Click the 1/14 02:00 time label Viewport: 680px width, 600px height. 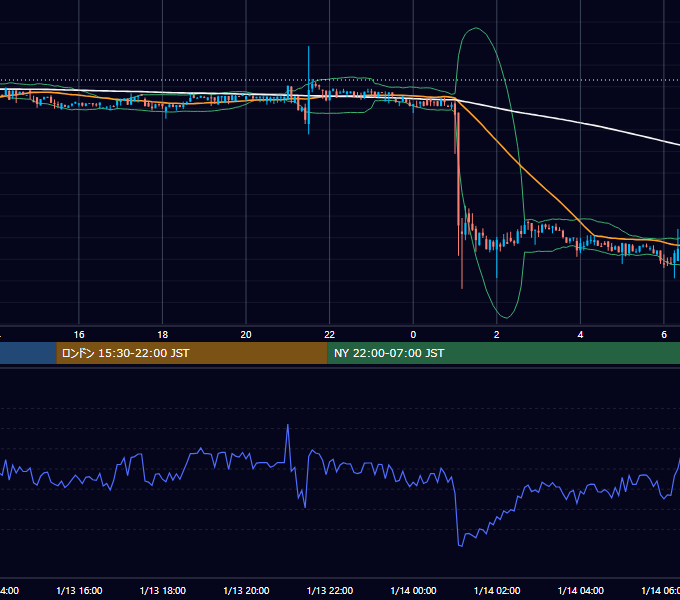tap(497, 590)
